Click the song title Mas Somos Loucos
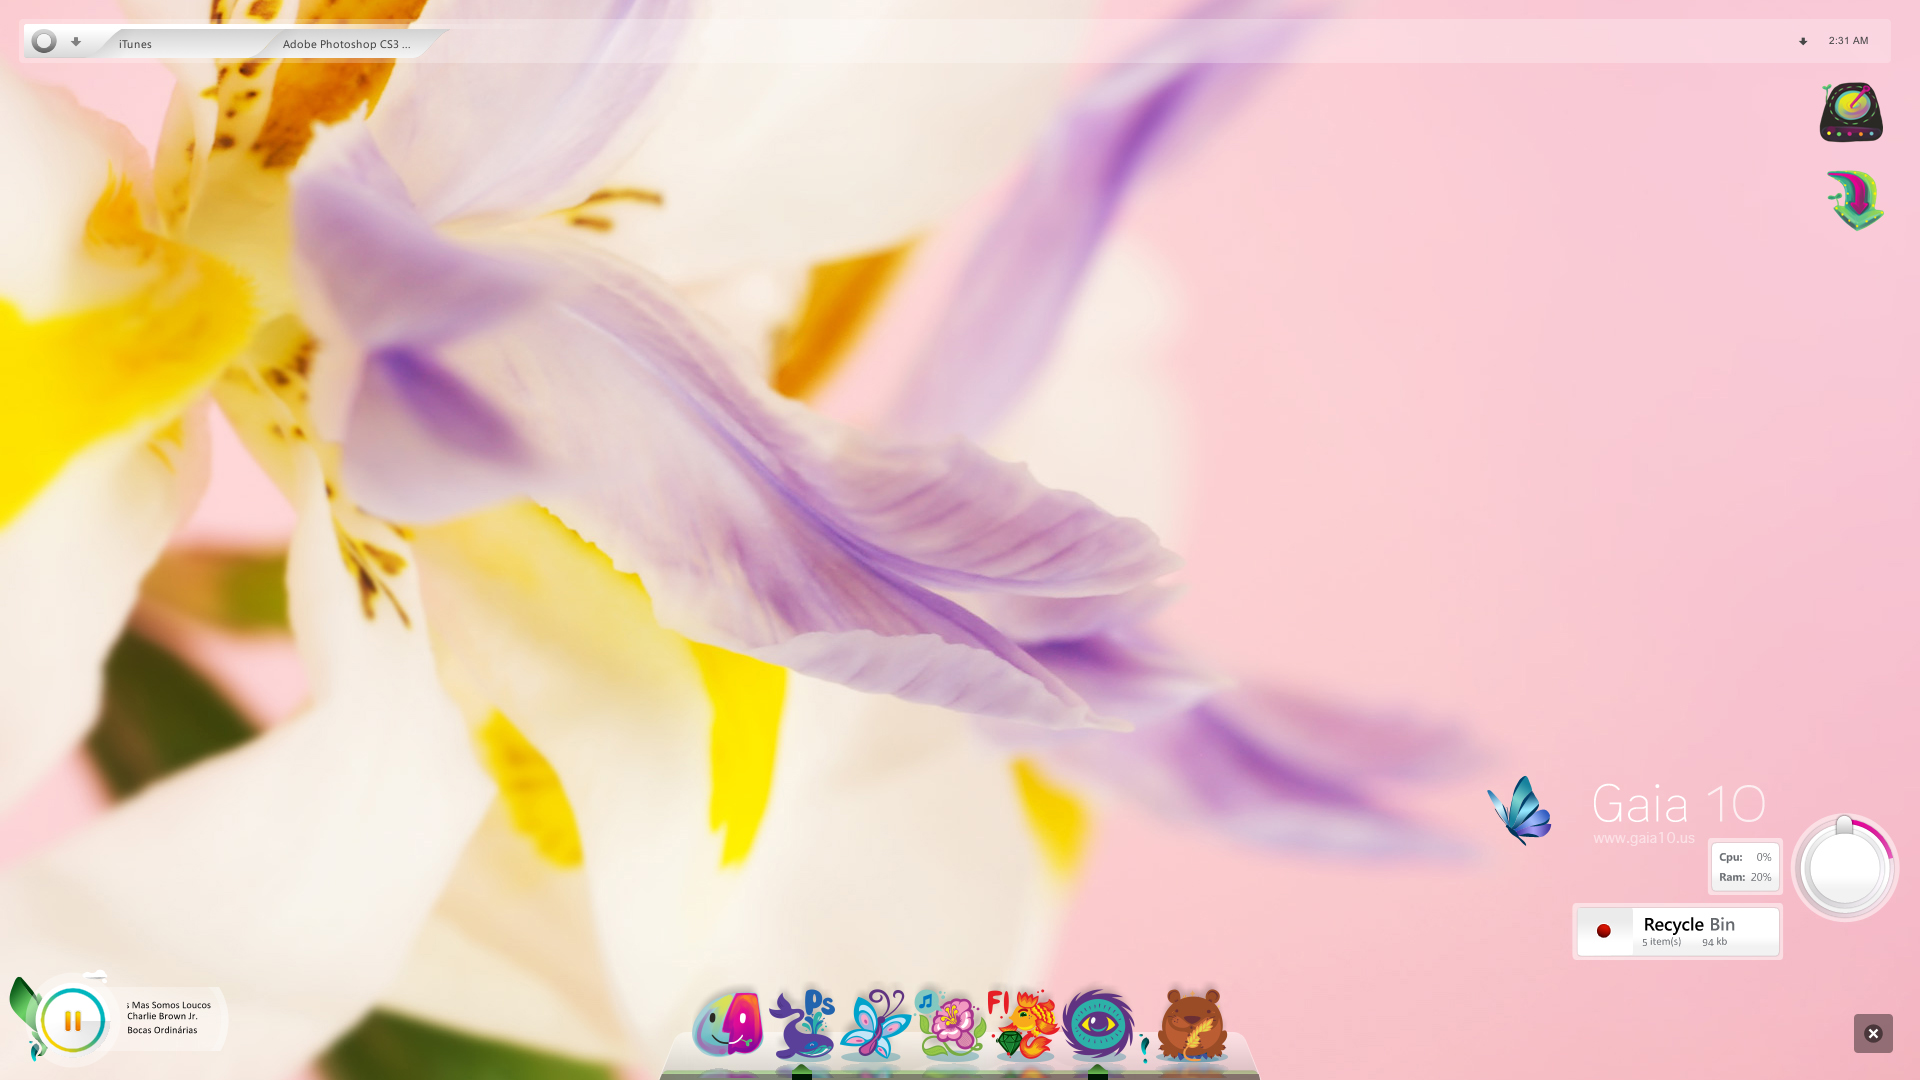1920x1080 pixels. point(169,1005)
